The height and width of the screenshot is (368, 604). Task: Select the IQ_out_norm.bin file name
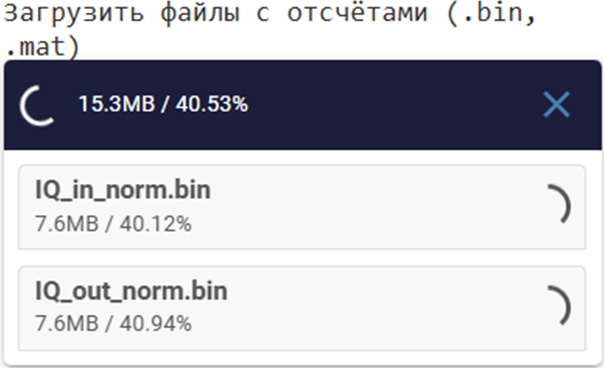(x=131, y=291)
